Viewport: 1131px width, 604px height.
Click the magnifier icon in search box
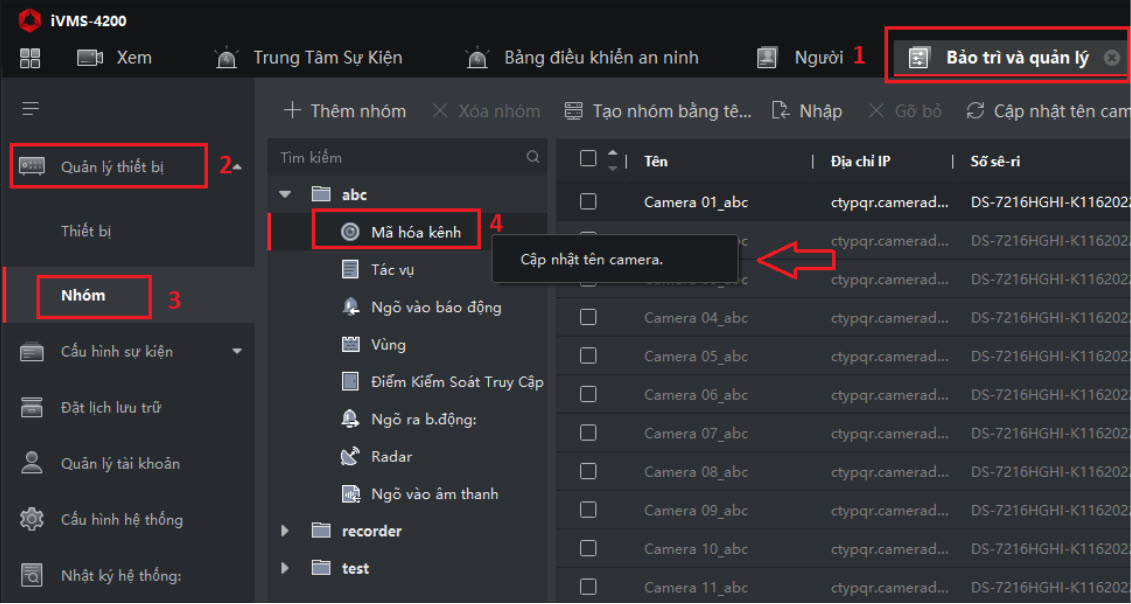533,157
